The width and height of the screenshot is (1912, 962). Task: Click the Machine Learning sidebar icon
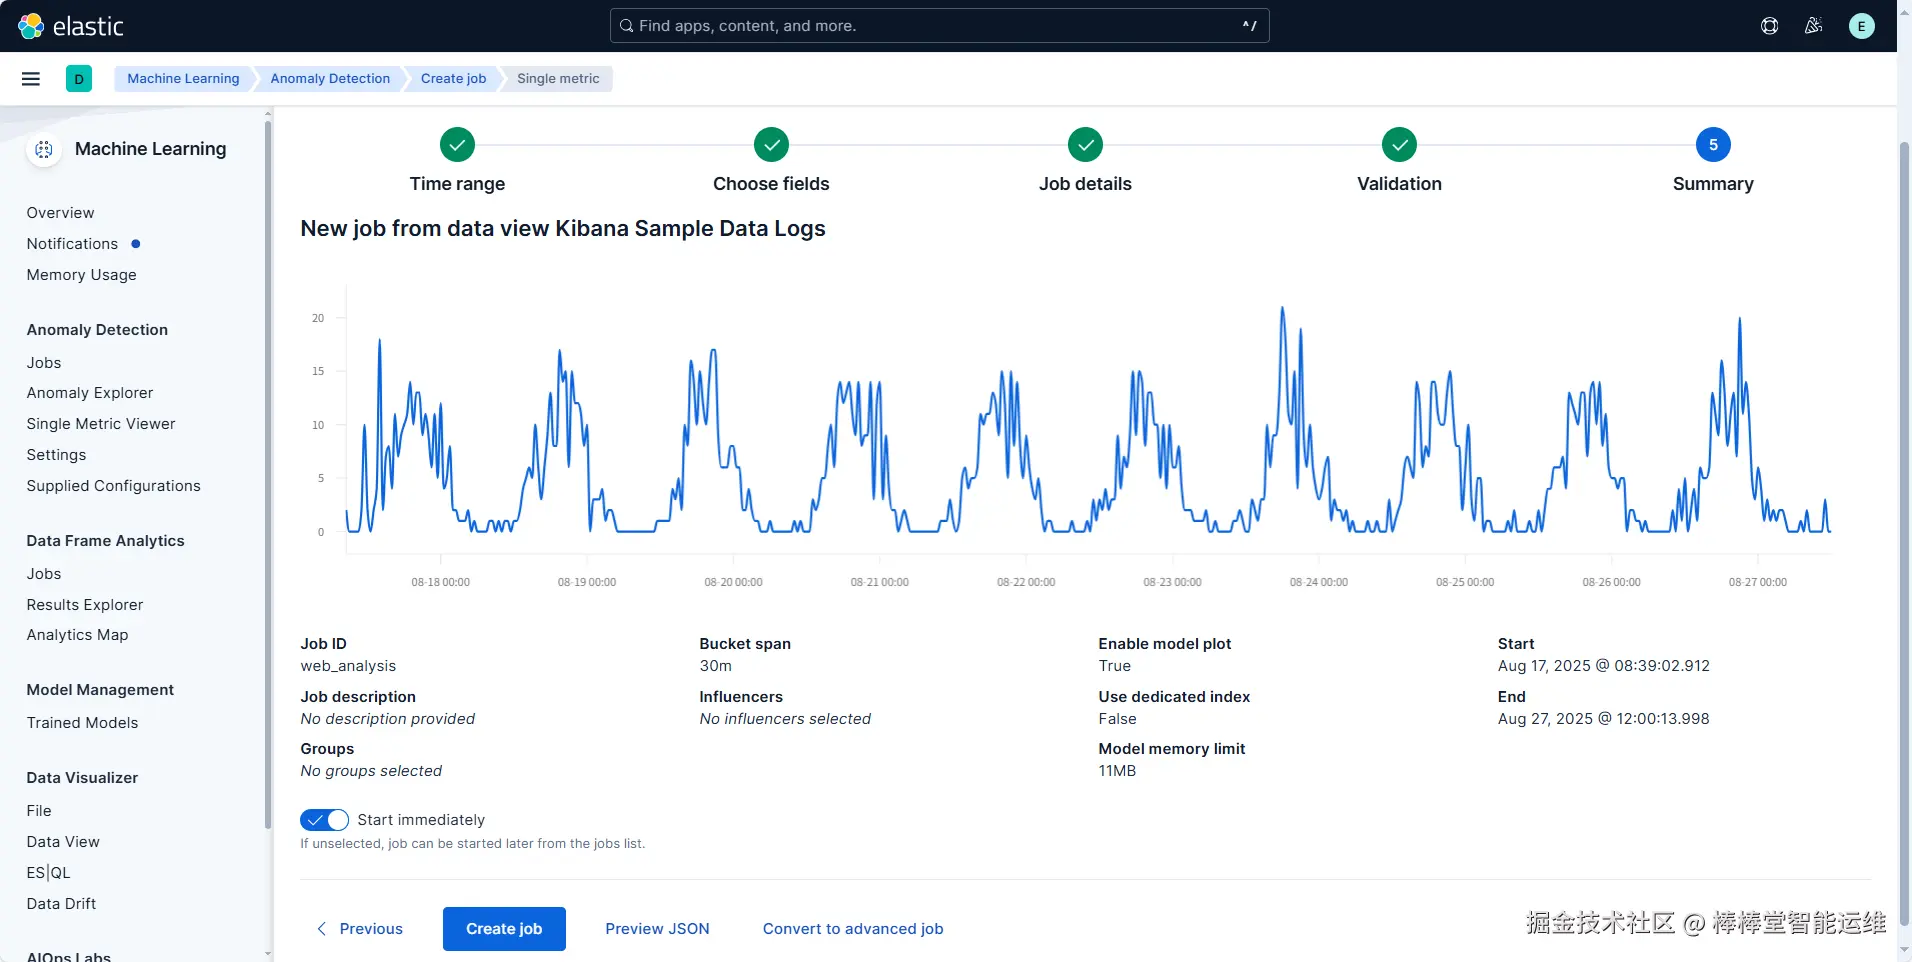(44, 149)
